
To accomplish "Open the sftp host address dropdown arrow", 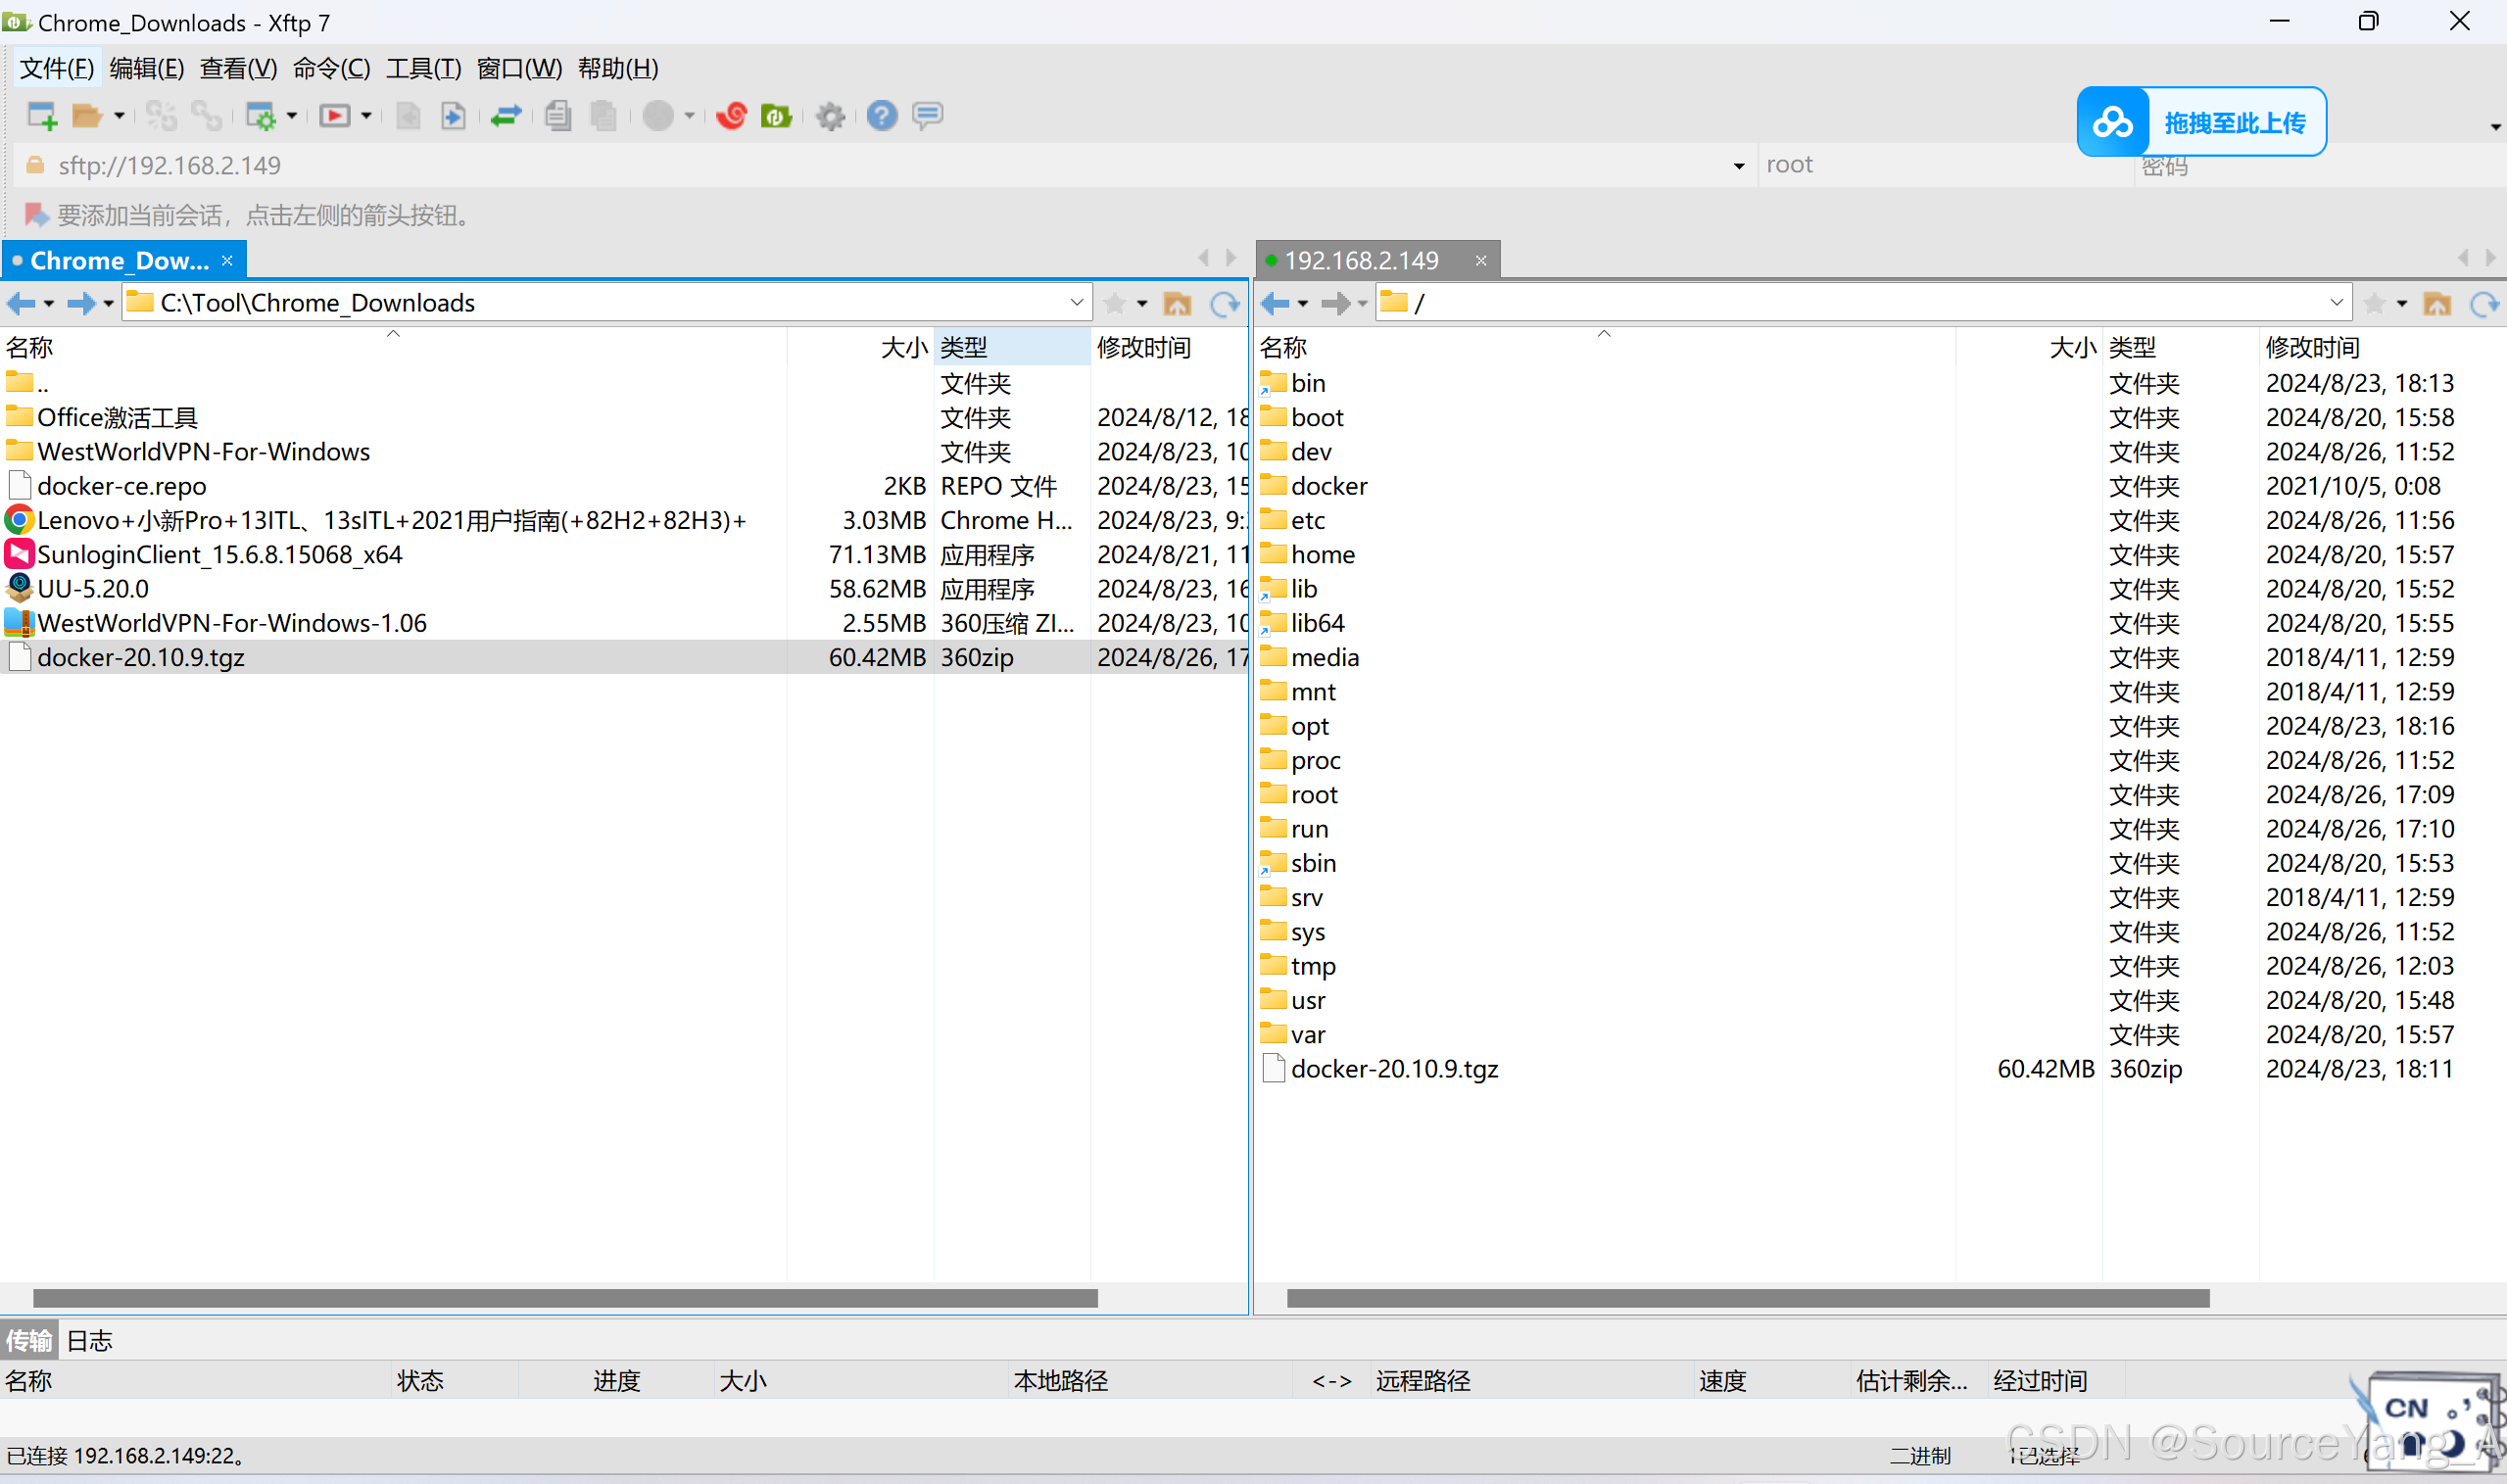I will [x=1738, y=166].
